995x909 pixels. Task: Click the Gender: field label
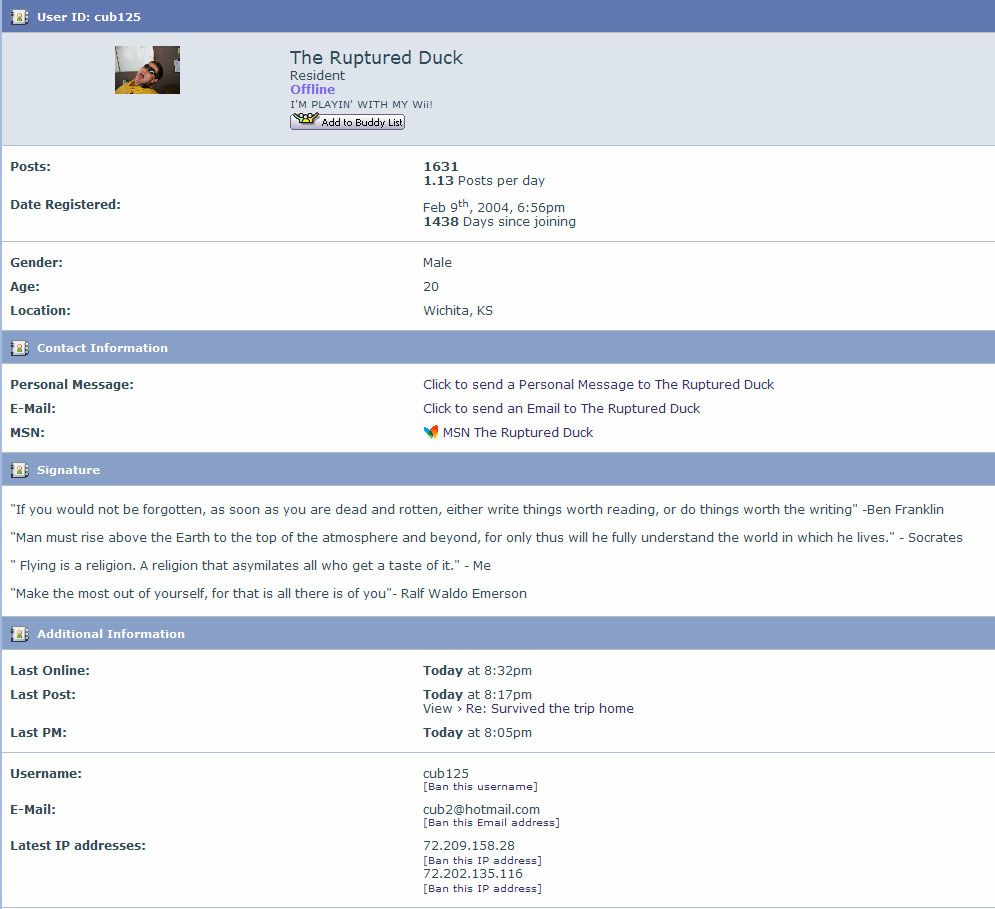36,263
